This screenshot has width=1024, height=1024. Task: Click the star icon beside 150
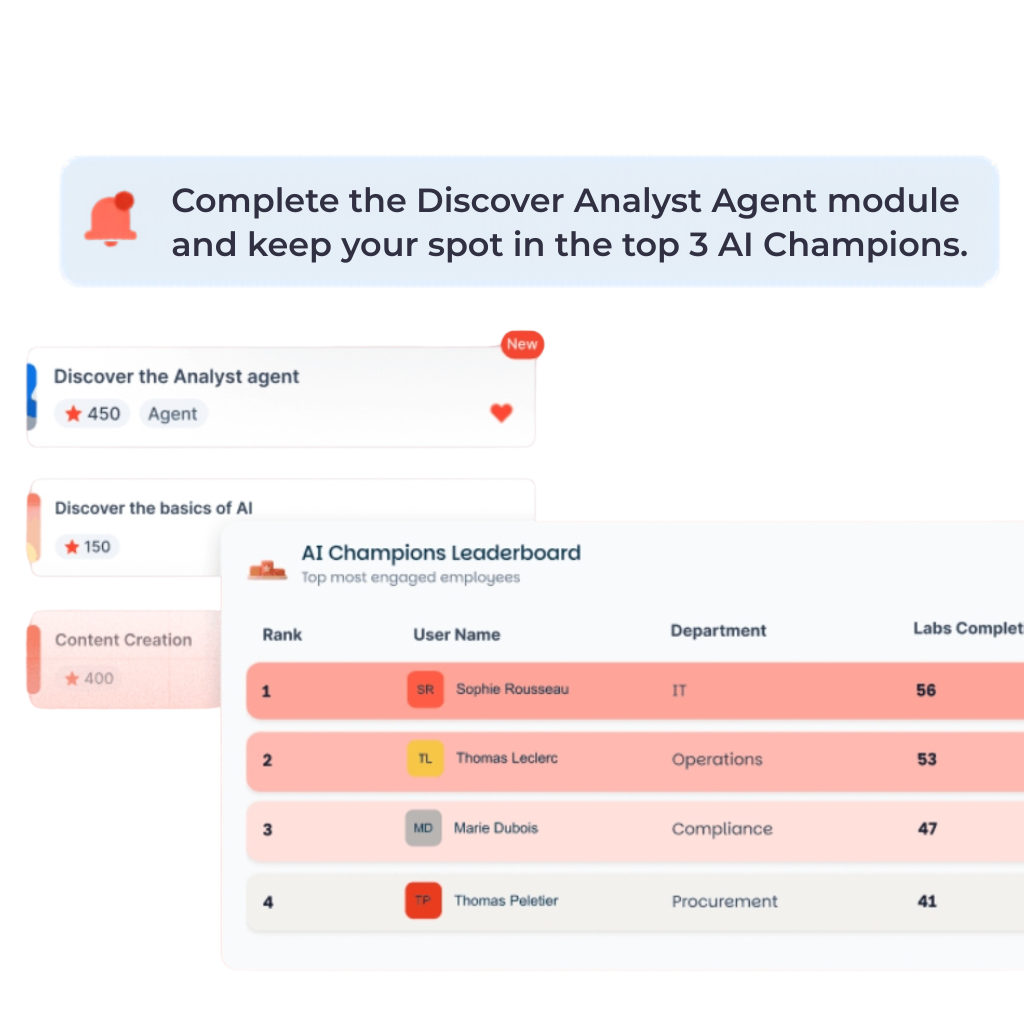tap(72, 547)
